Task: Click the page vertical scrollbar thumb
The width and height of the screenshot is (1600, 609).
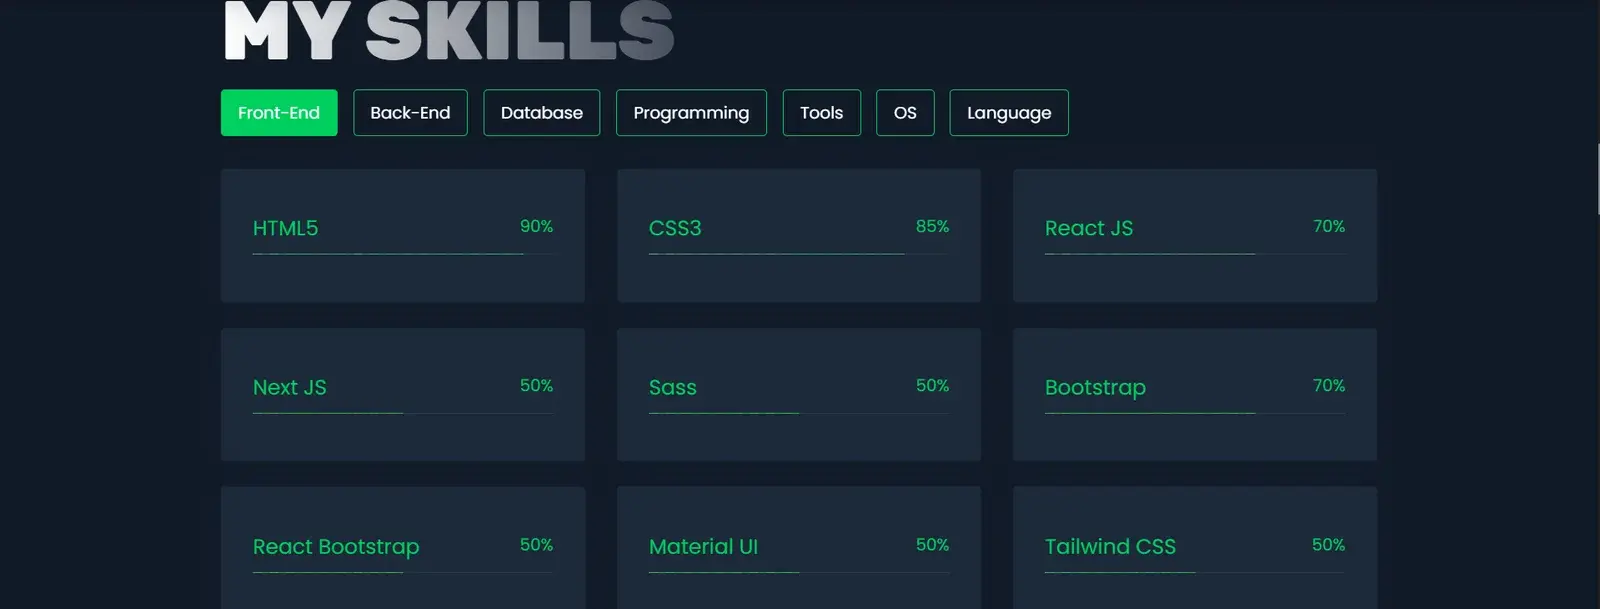Action: pyautogui.click(x=1597, y=178)
